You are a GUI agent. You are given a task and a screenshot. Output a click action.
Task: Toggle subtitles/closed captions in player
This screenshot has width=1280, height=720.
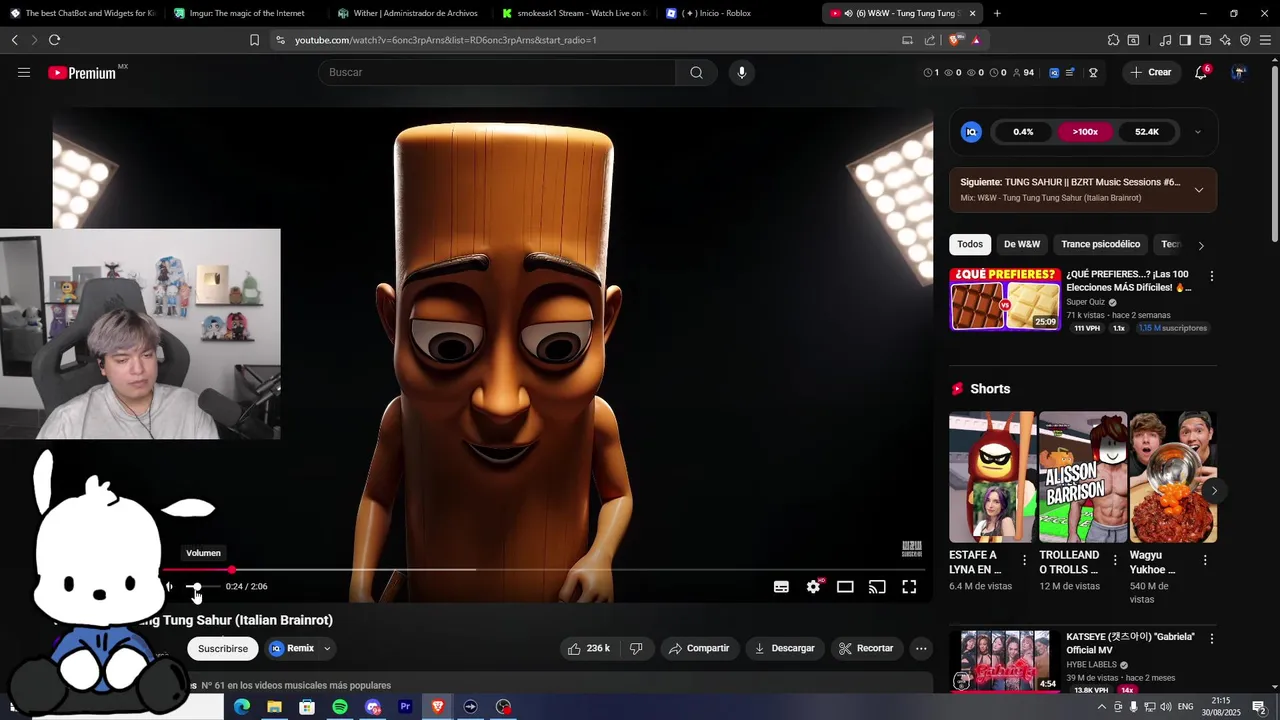click(781, 587)
